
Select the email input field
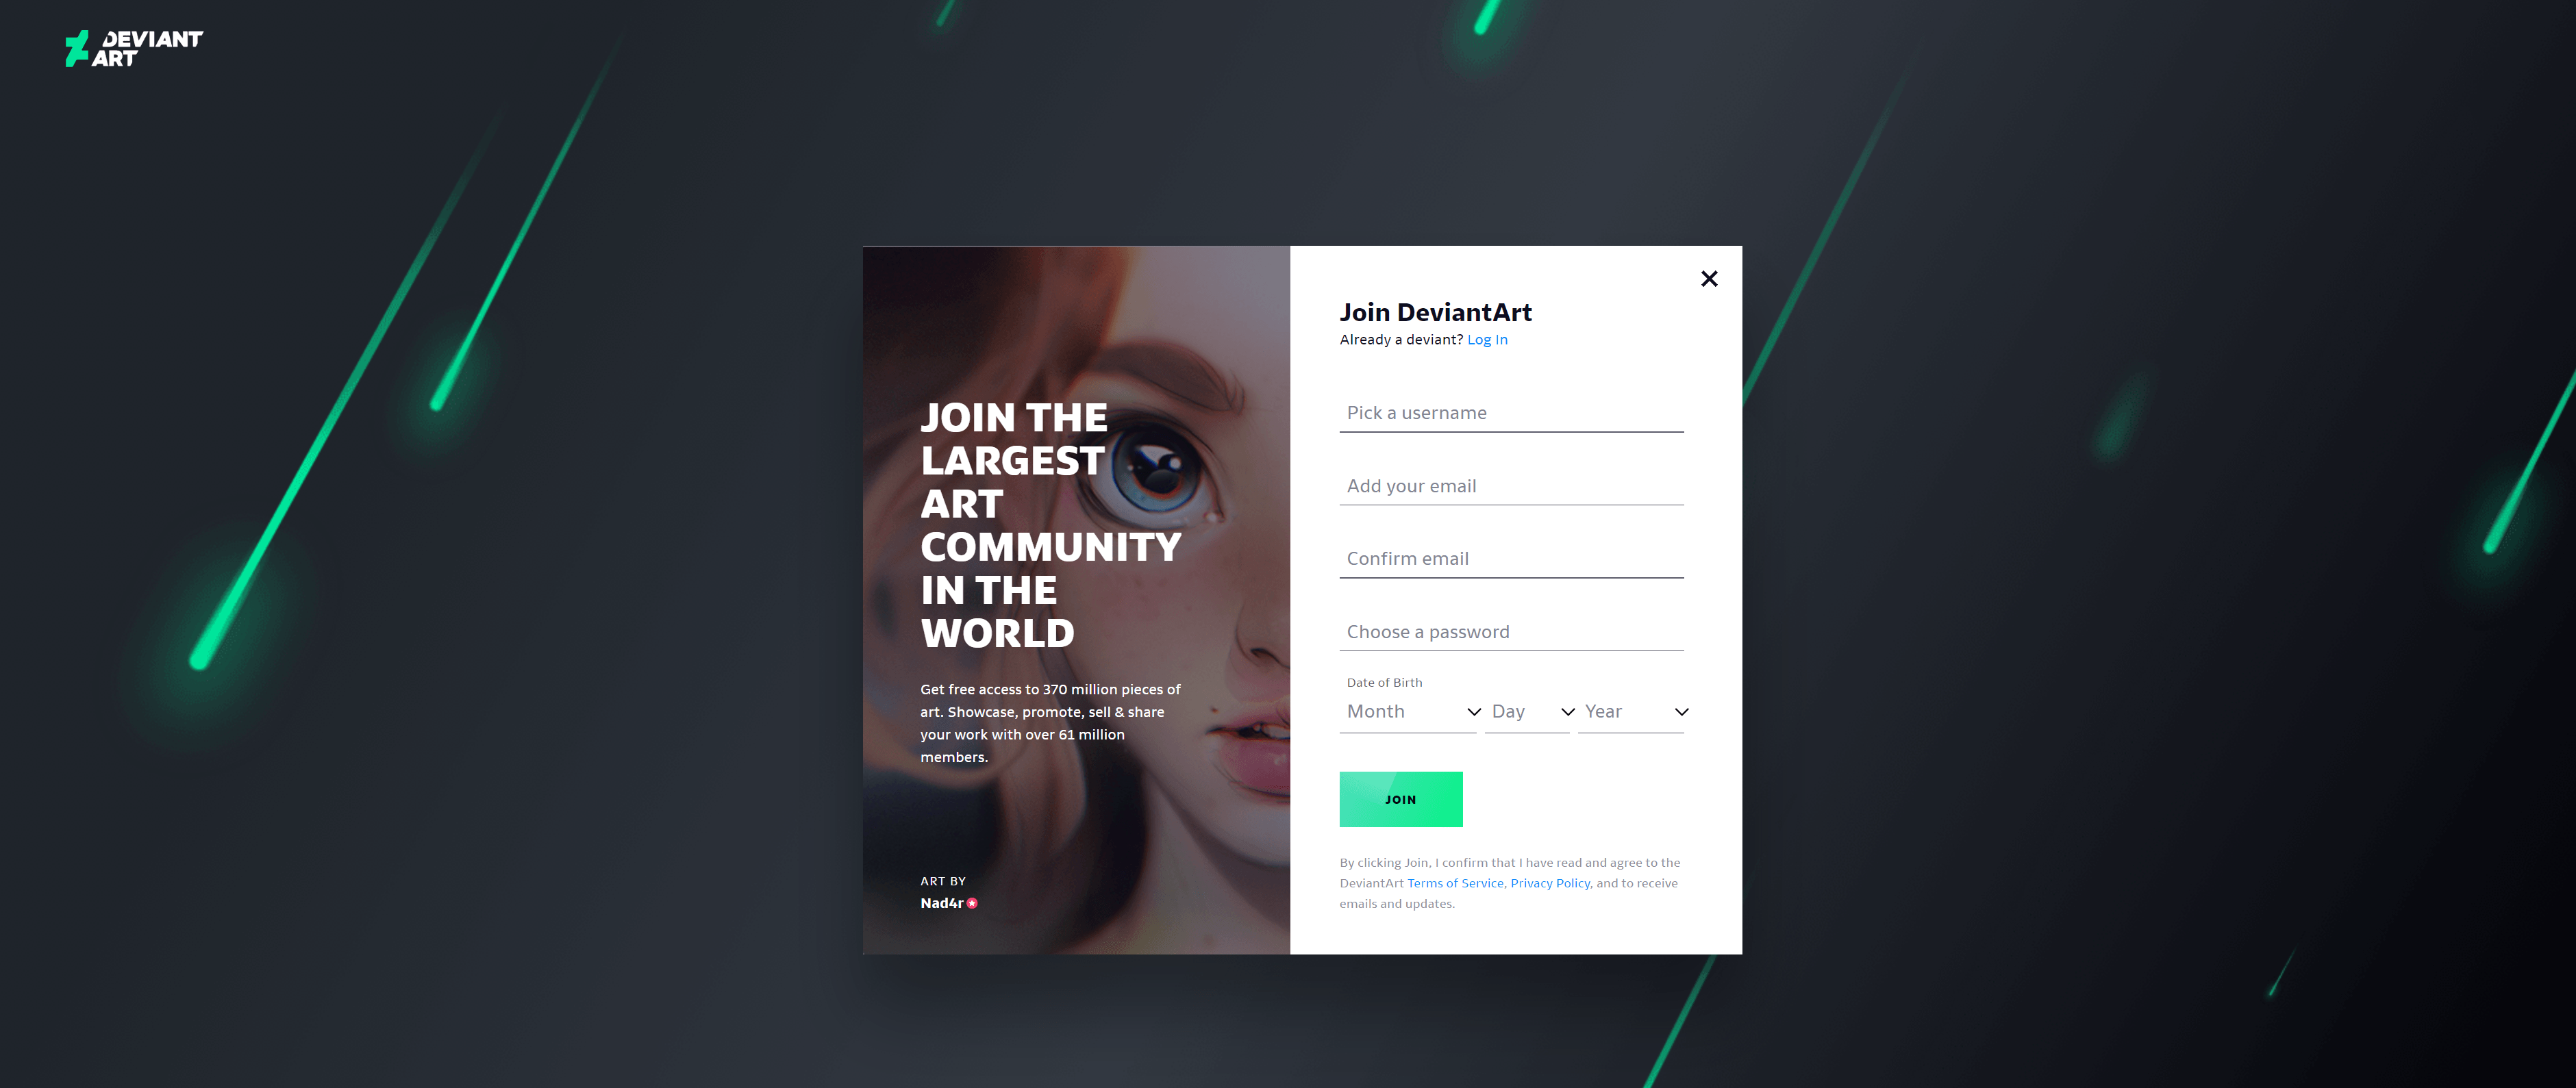click(1512, 485)
